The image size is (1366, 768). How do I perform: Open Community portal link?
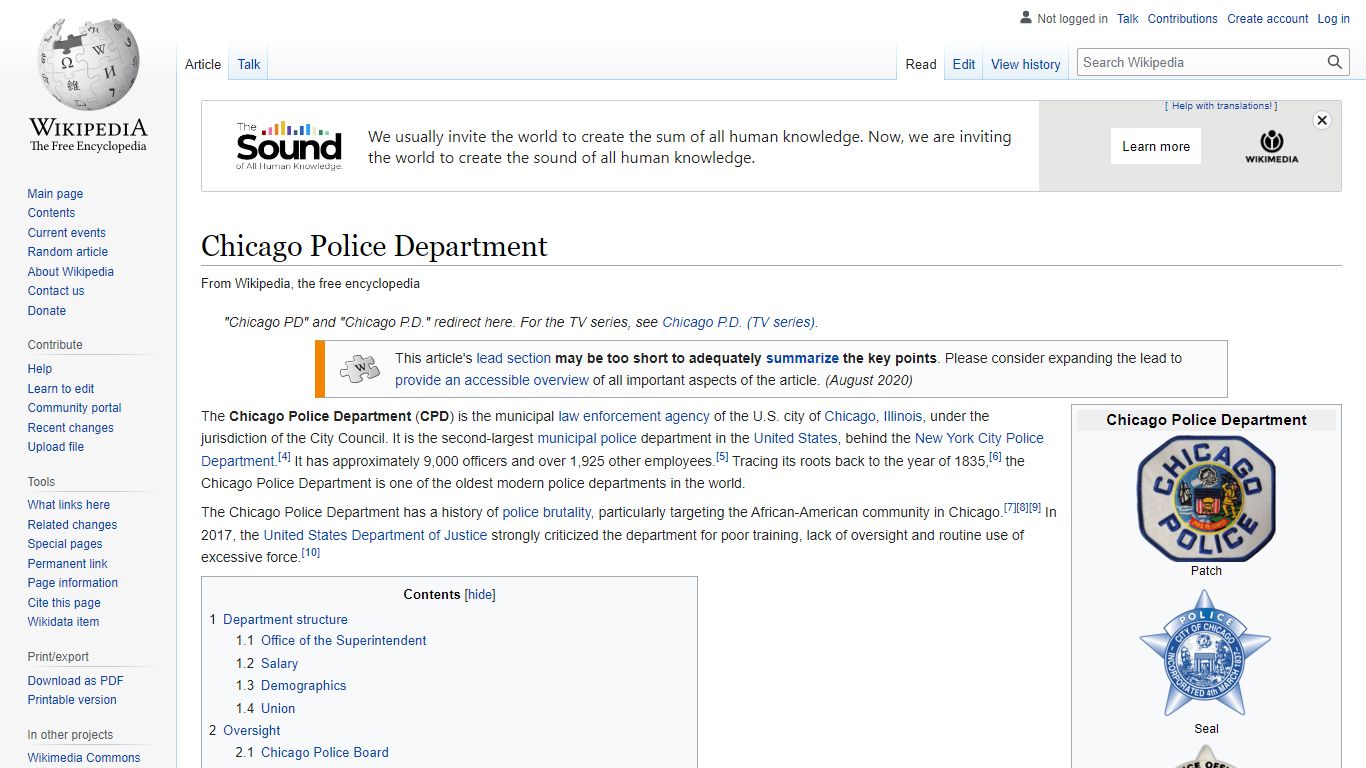point(74,408)
